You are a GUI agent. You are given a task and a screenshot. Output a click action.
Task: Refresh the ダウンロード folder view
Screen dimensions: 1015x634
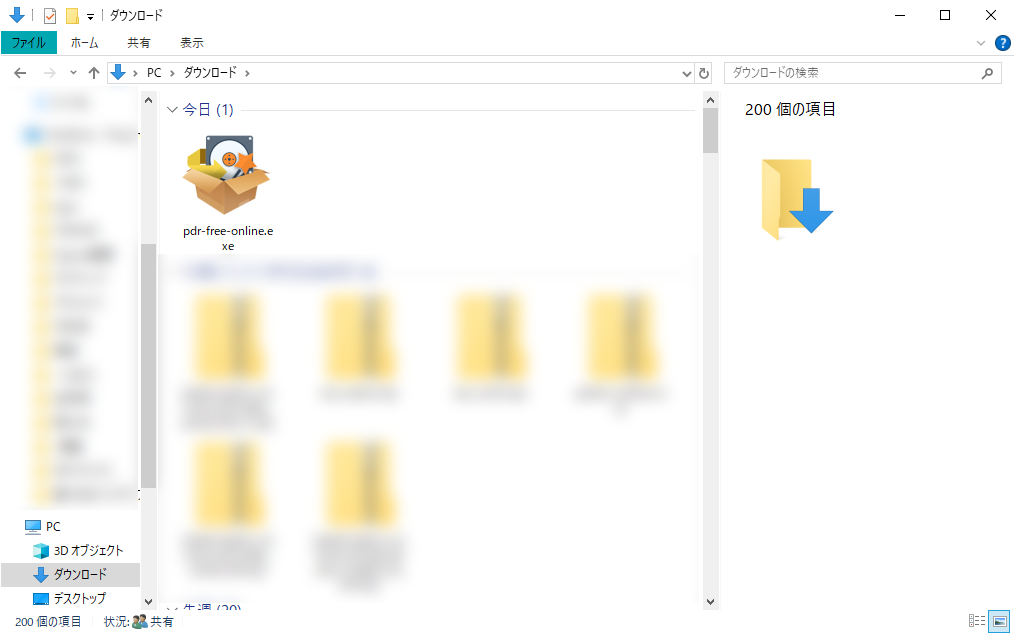pos(704,74)
